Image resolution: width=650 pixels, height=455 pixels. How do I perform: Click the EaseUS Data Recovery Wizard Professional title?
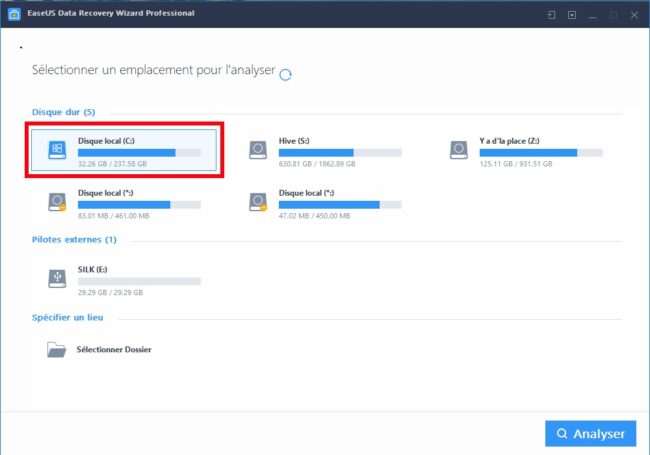111,13
